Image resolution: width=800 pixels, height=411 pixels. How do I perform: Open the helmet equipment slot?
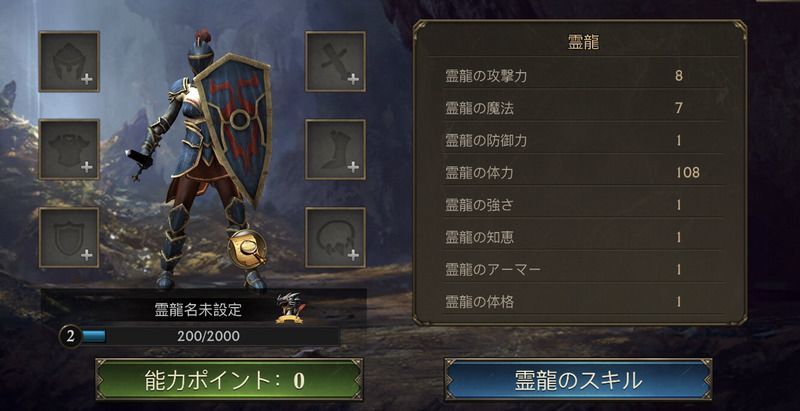tap(69, 61)
